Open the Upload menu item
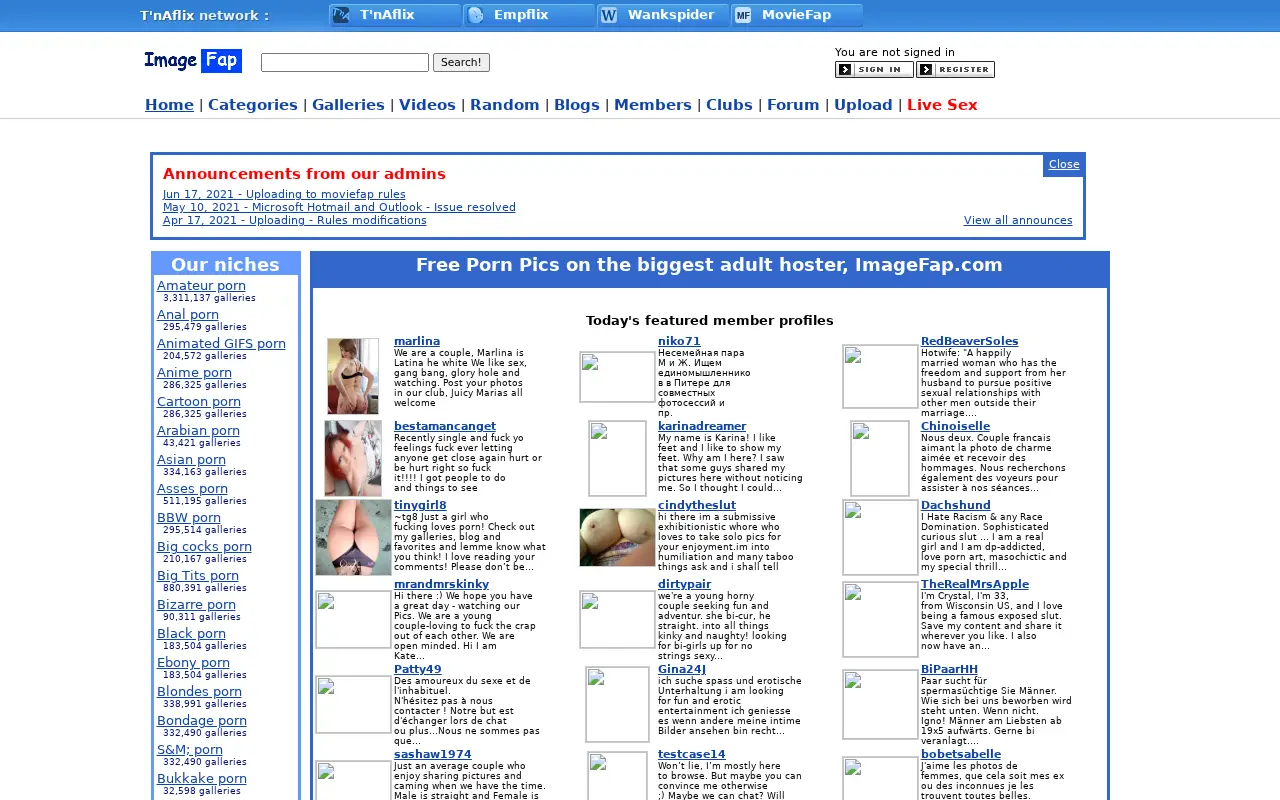The width and height of the screenshot is (1280, 800). click(863, 105)
